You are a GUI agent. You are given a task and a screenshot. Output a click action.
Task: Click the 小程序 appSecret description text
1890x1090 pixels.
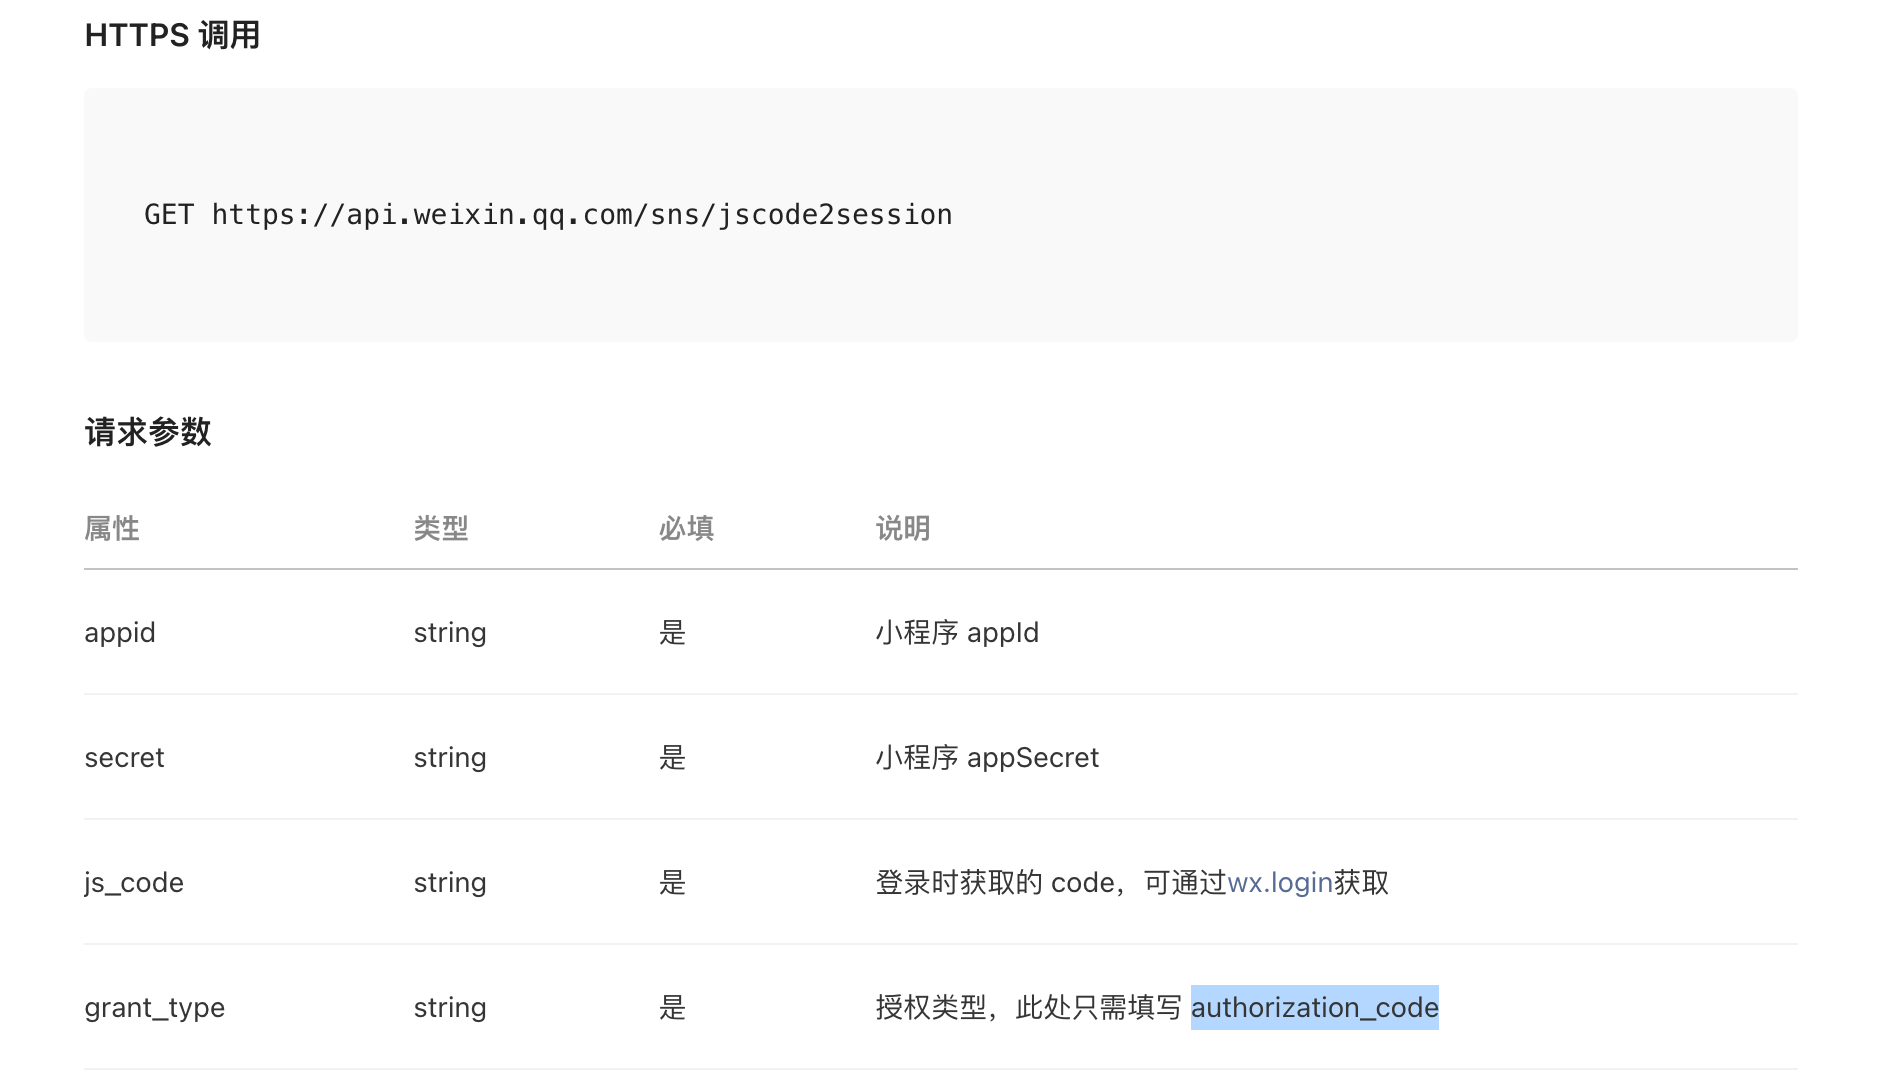(987, 757)
